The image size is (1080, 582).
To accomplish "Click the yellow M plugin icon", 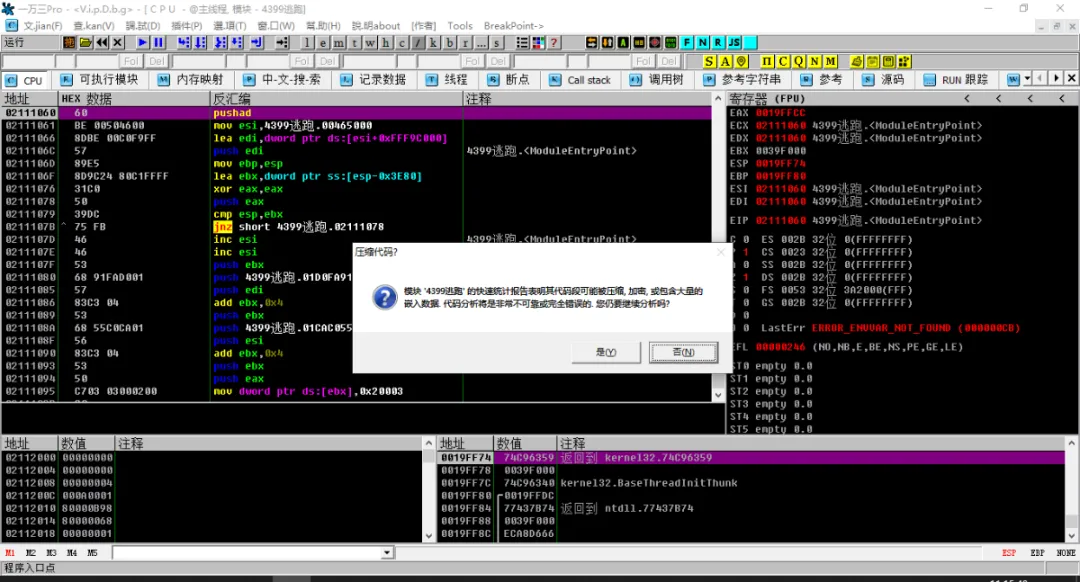I will click(831, 61).
